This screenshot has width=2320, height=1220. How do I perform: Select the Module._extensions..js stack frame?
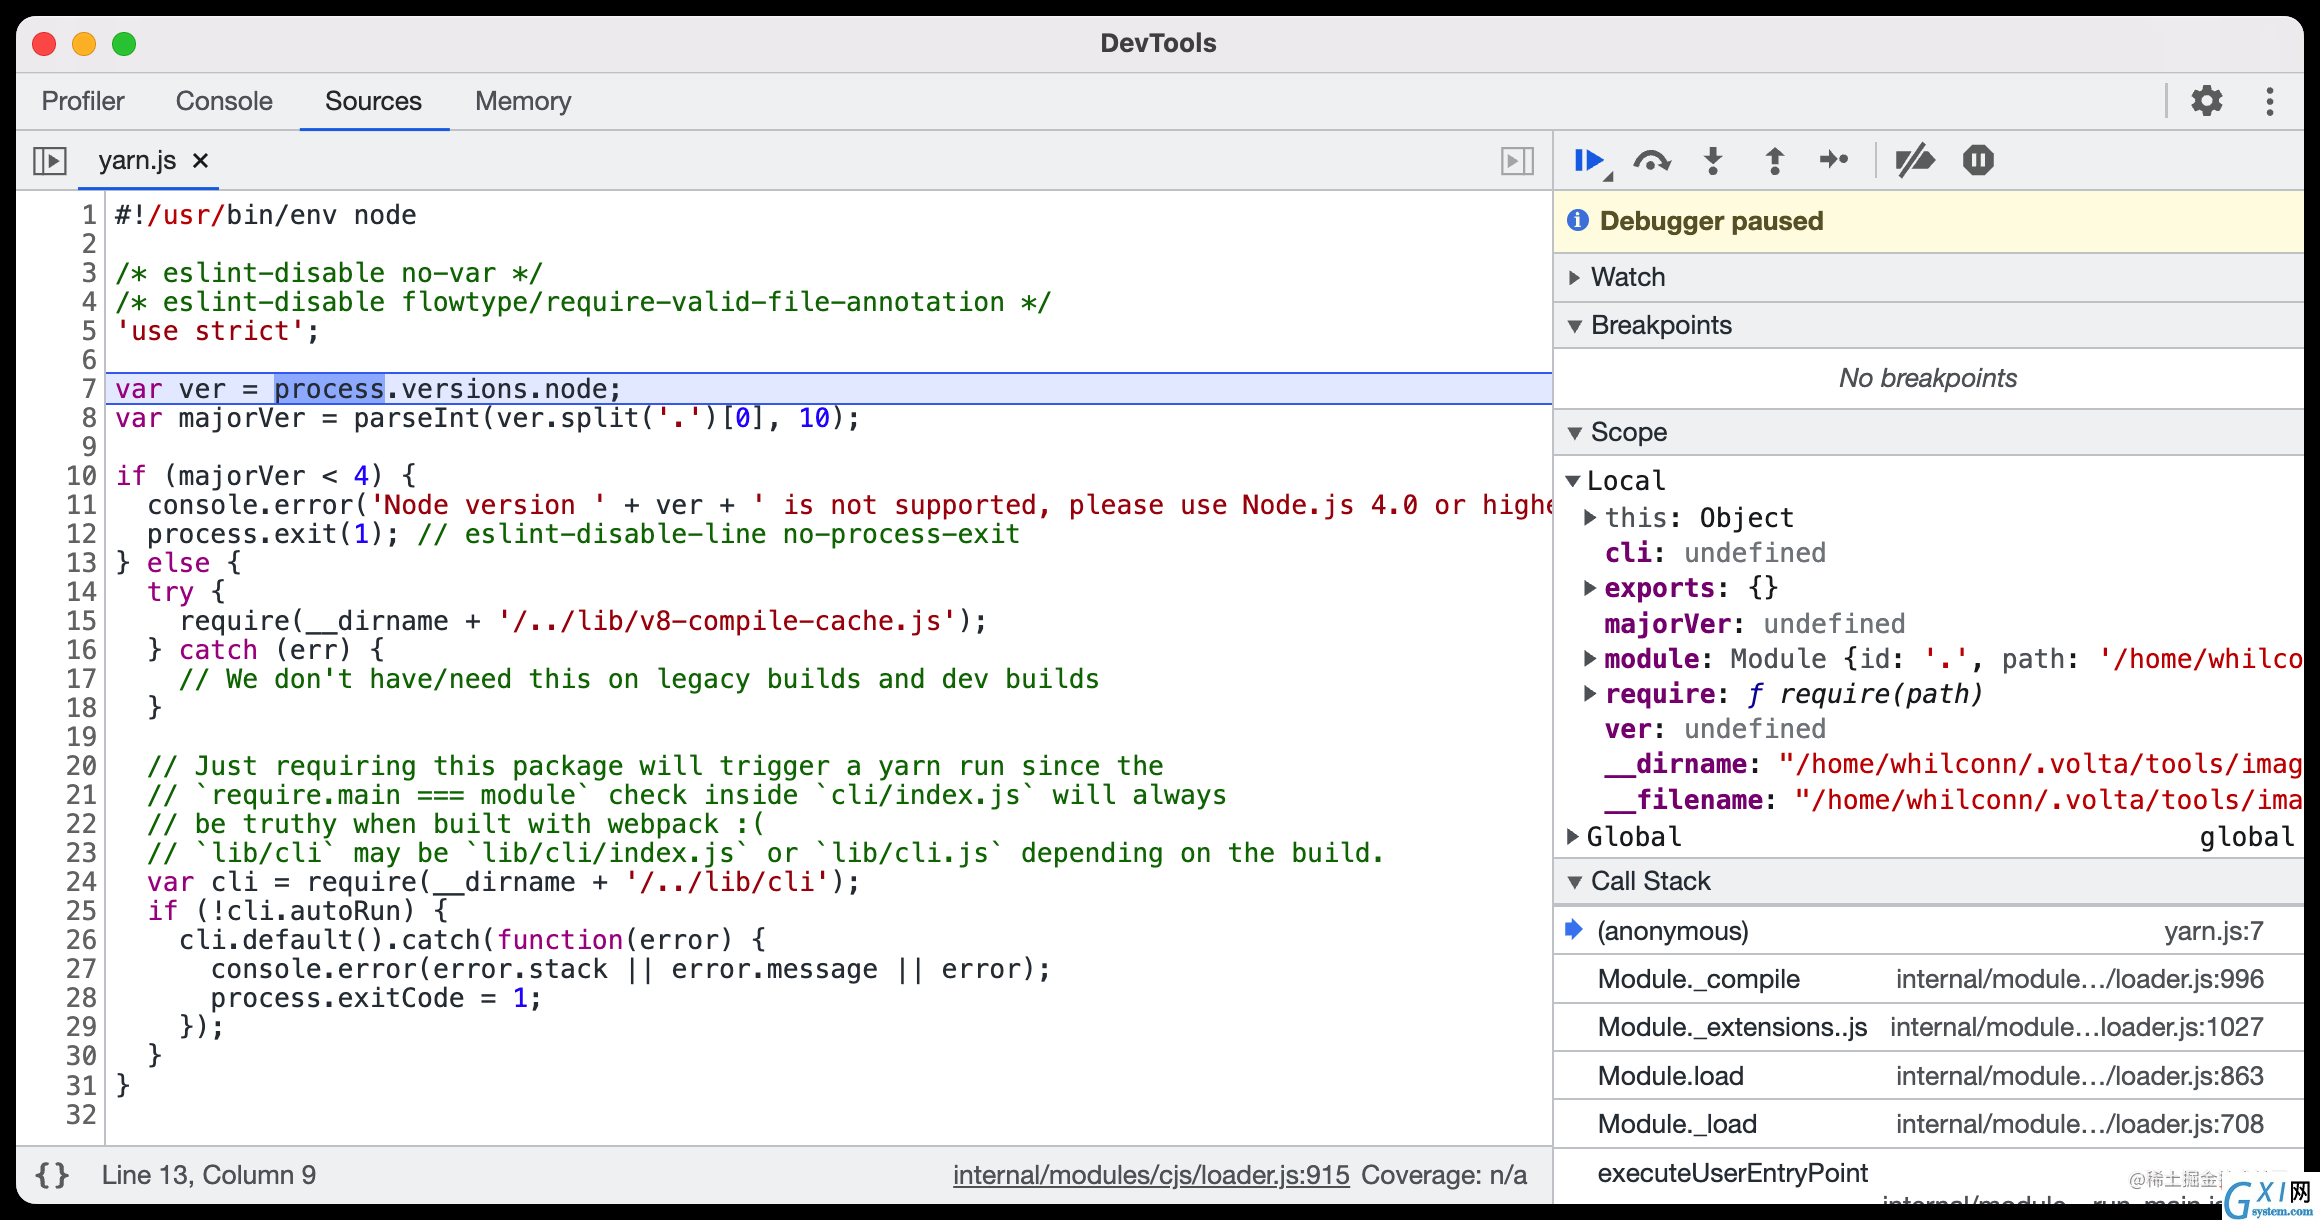1929,1027
